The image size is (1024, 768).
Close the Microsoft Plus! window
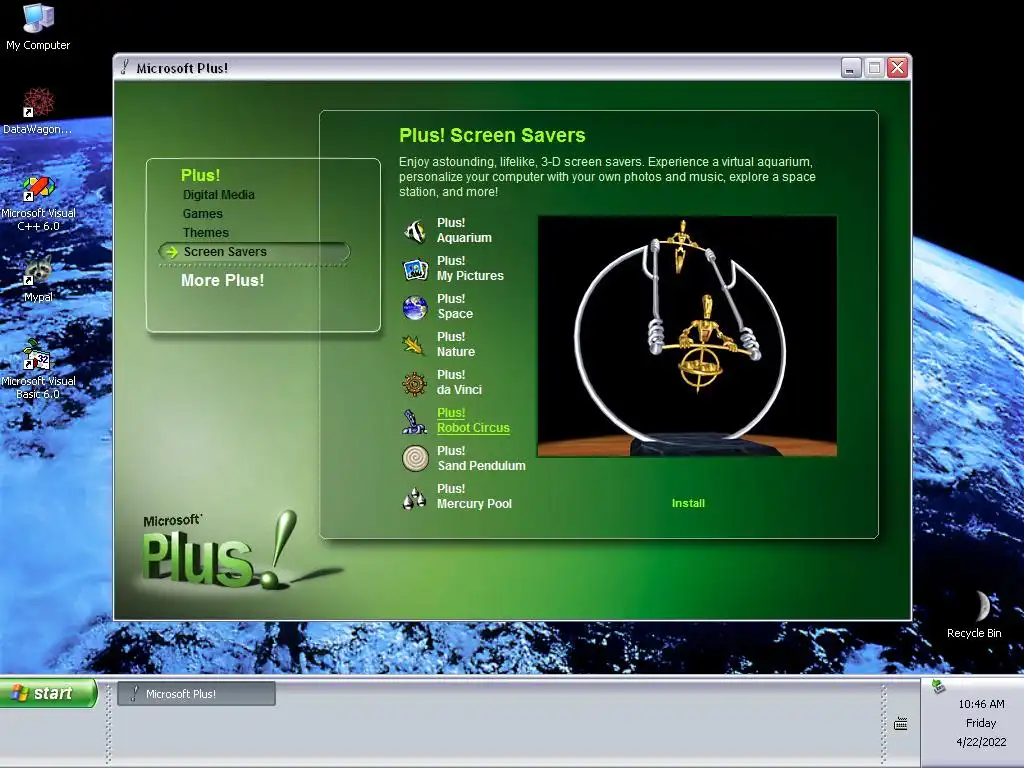(898, 68)
